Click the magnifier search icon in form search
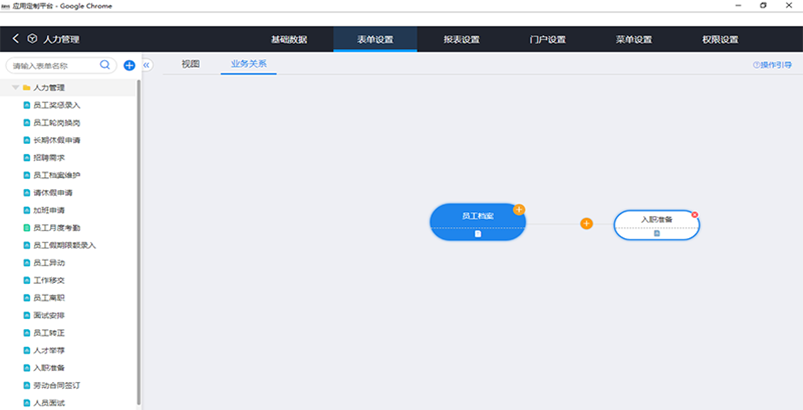 click(x=105, y=65)
